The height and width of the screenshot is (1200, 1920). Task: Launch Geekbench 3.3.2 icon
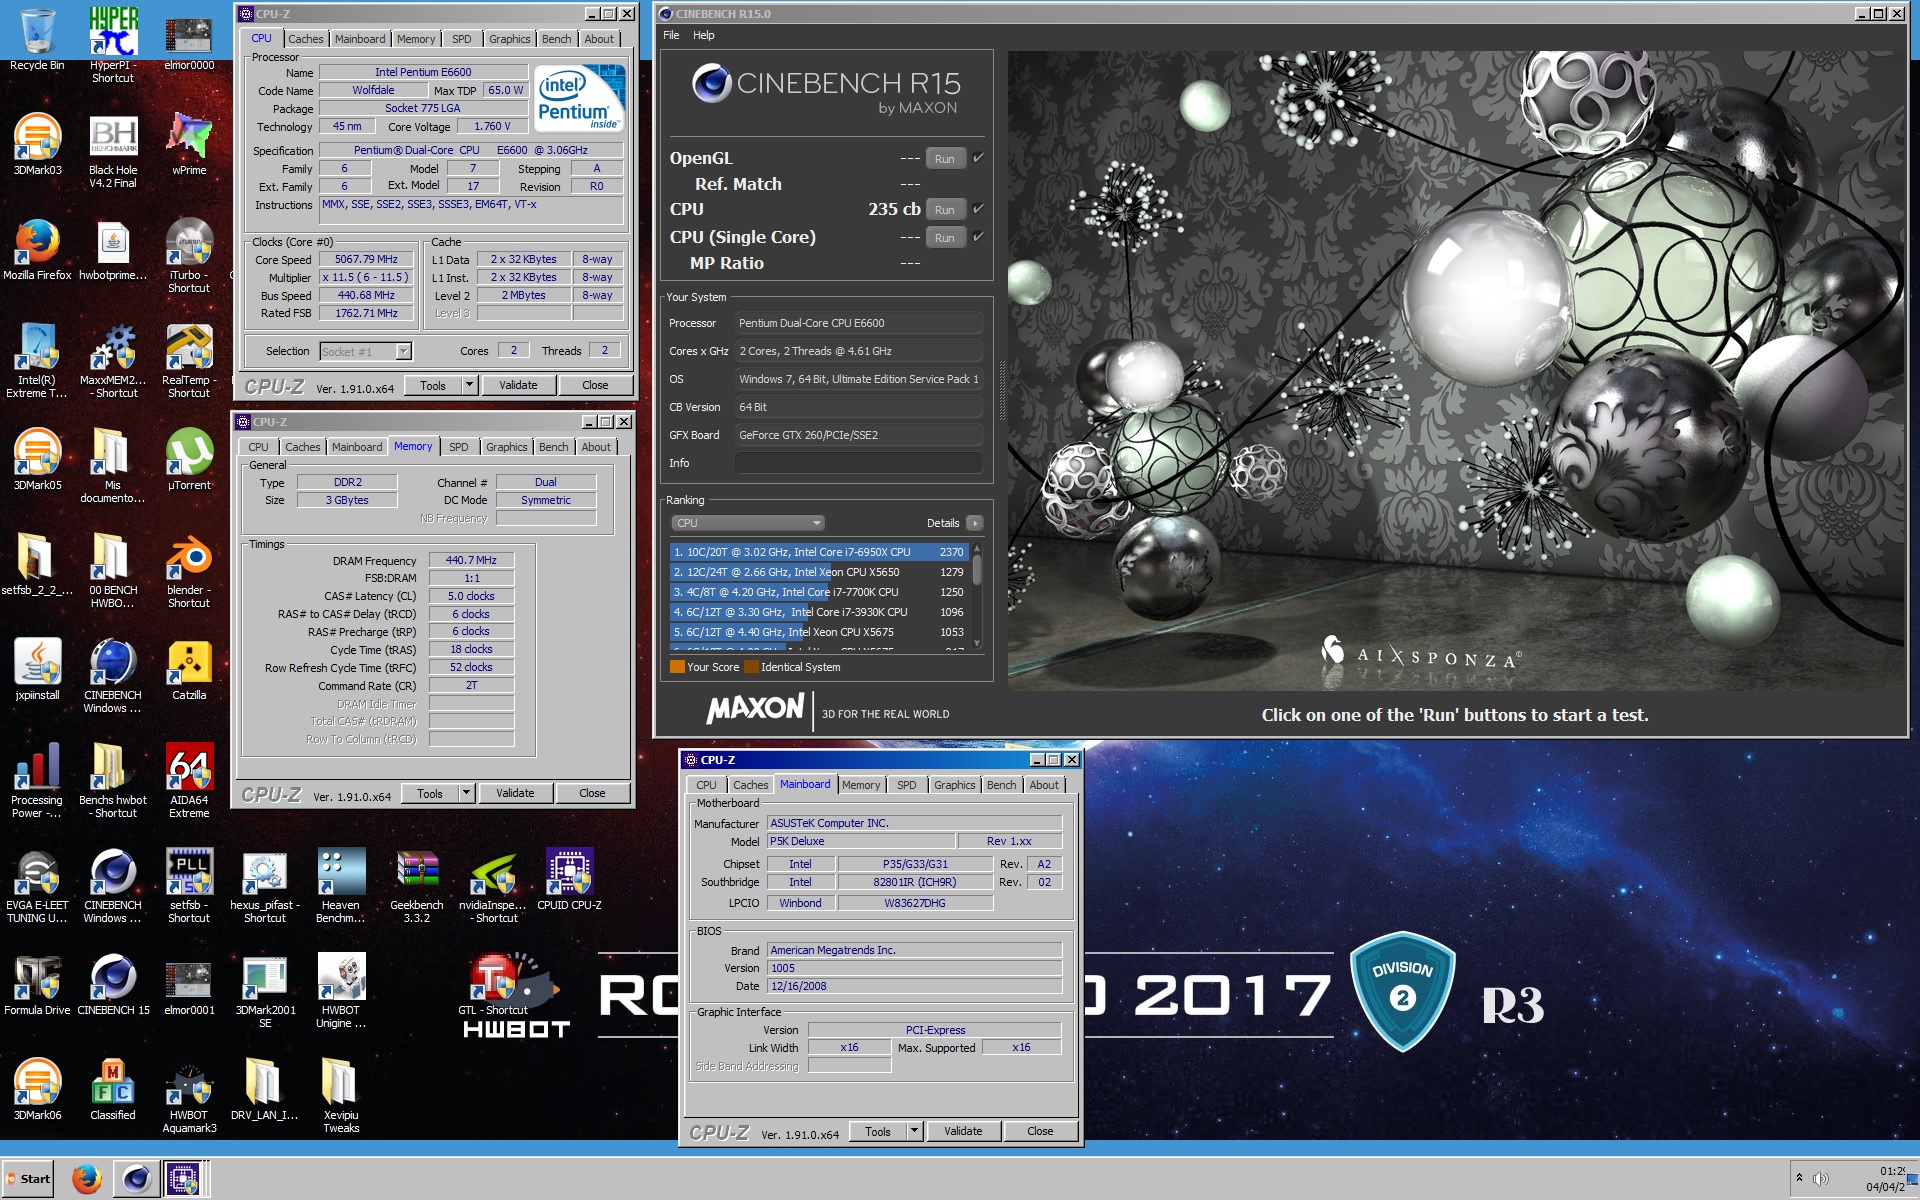click(417, 886)
